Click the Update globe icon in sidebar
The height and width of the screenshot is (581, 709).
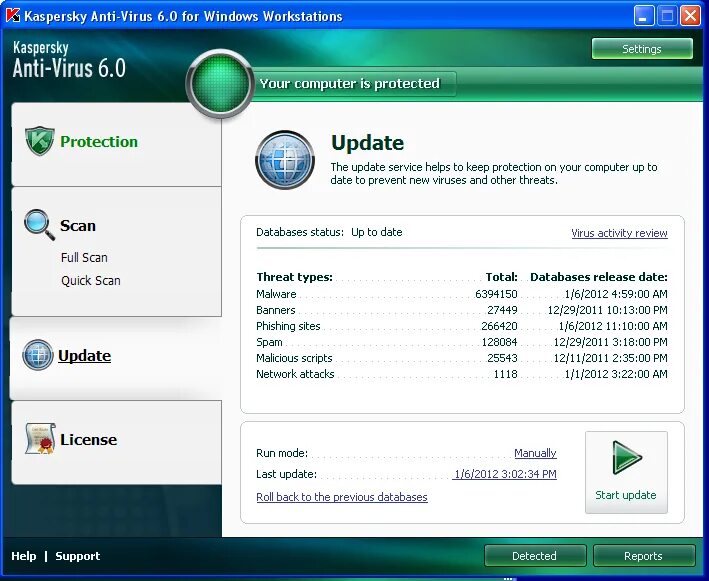tap(38, 355)
